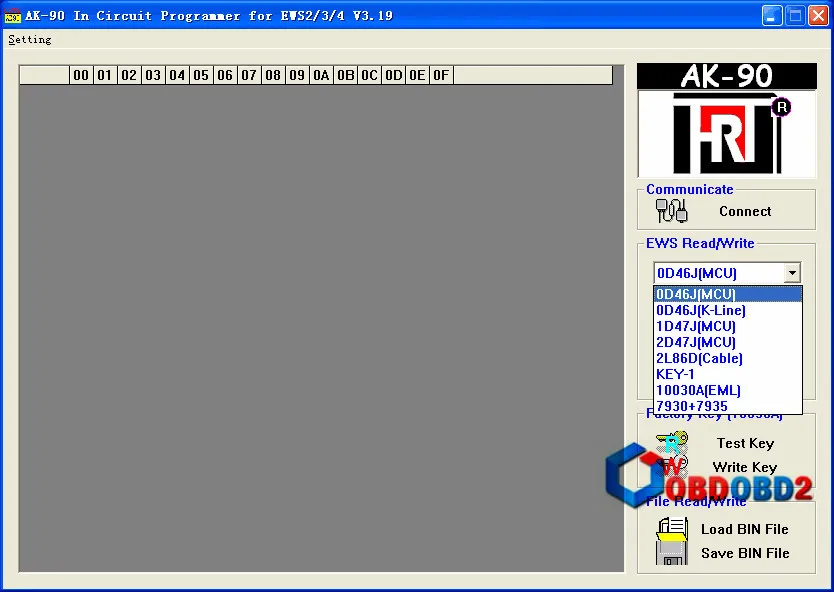Click Write Key button
Image resolution: width=834 pixels, height=592 pixels.
tap(745, 467)
